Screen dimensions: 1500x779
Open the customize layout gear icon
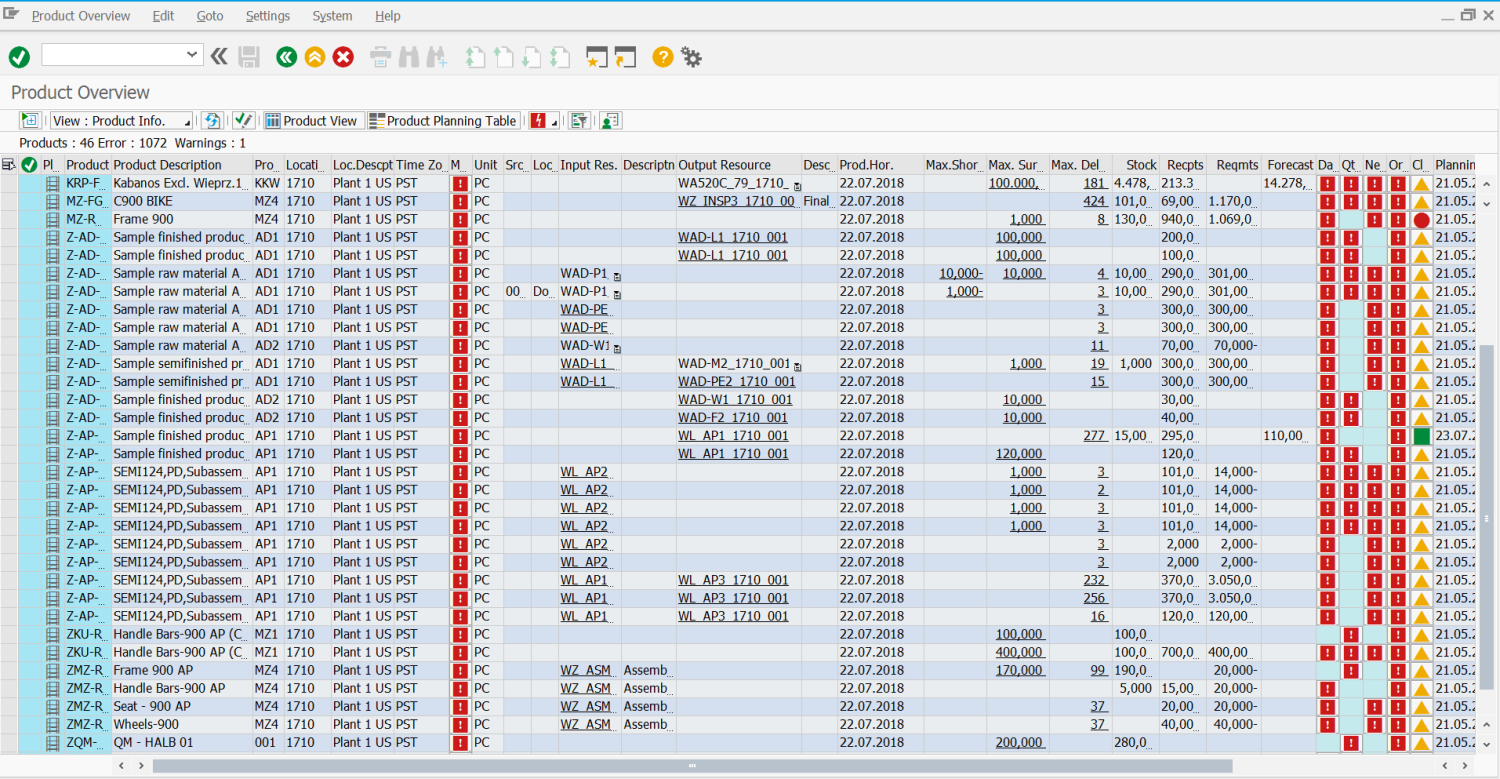click(x=691, y=57)
